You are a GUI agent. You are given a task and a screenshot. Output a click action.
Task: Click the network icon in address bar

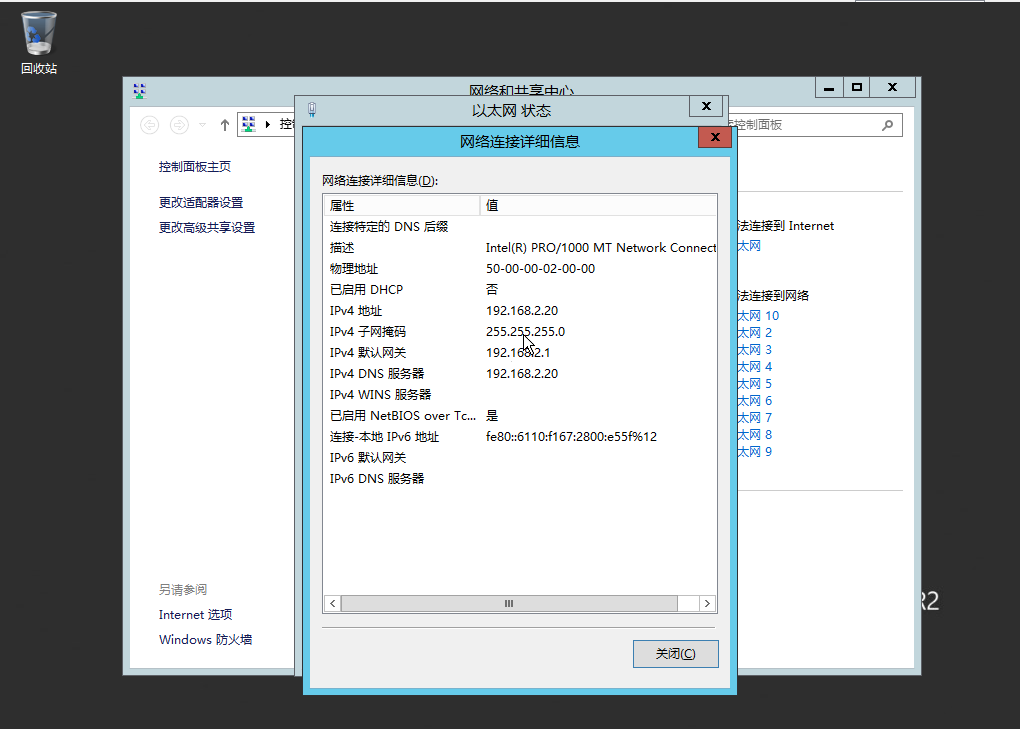tap(250, 124)
